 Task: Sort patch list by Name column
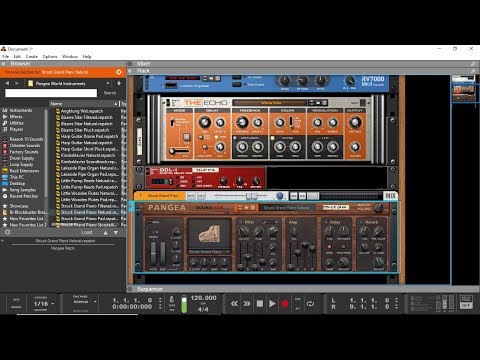[84, 104]
